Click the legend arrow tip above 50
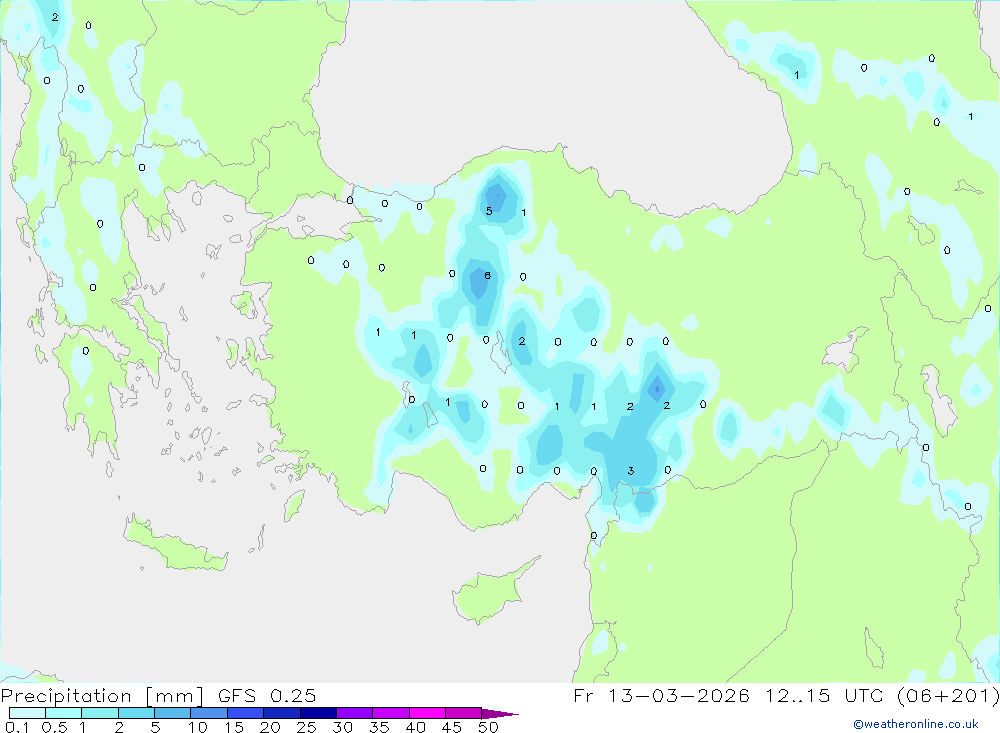Viewport: 1000px width, 733px height. tap(501, 714)
